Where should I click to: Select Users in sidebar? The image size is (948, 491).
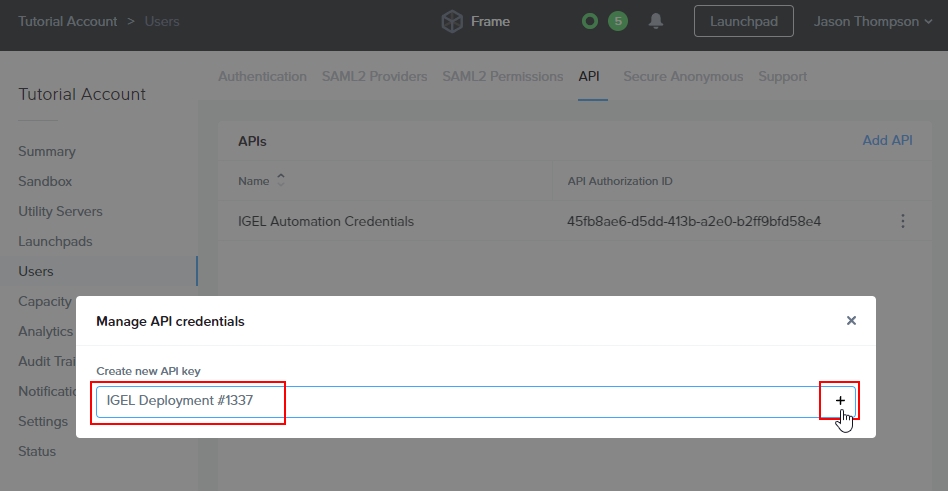(x=36, y=272)
